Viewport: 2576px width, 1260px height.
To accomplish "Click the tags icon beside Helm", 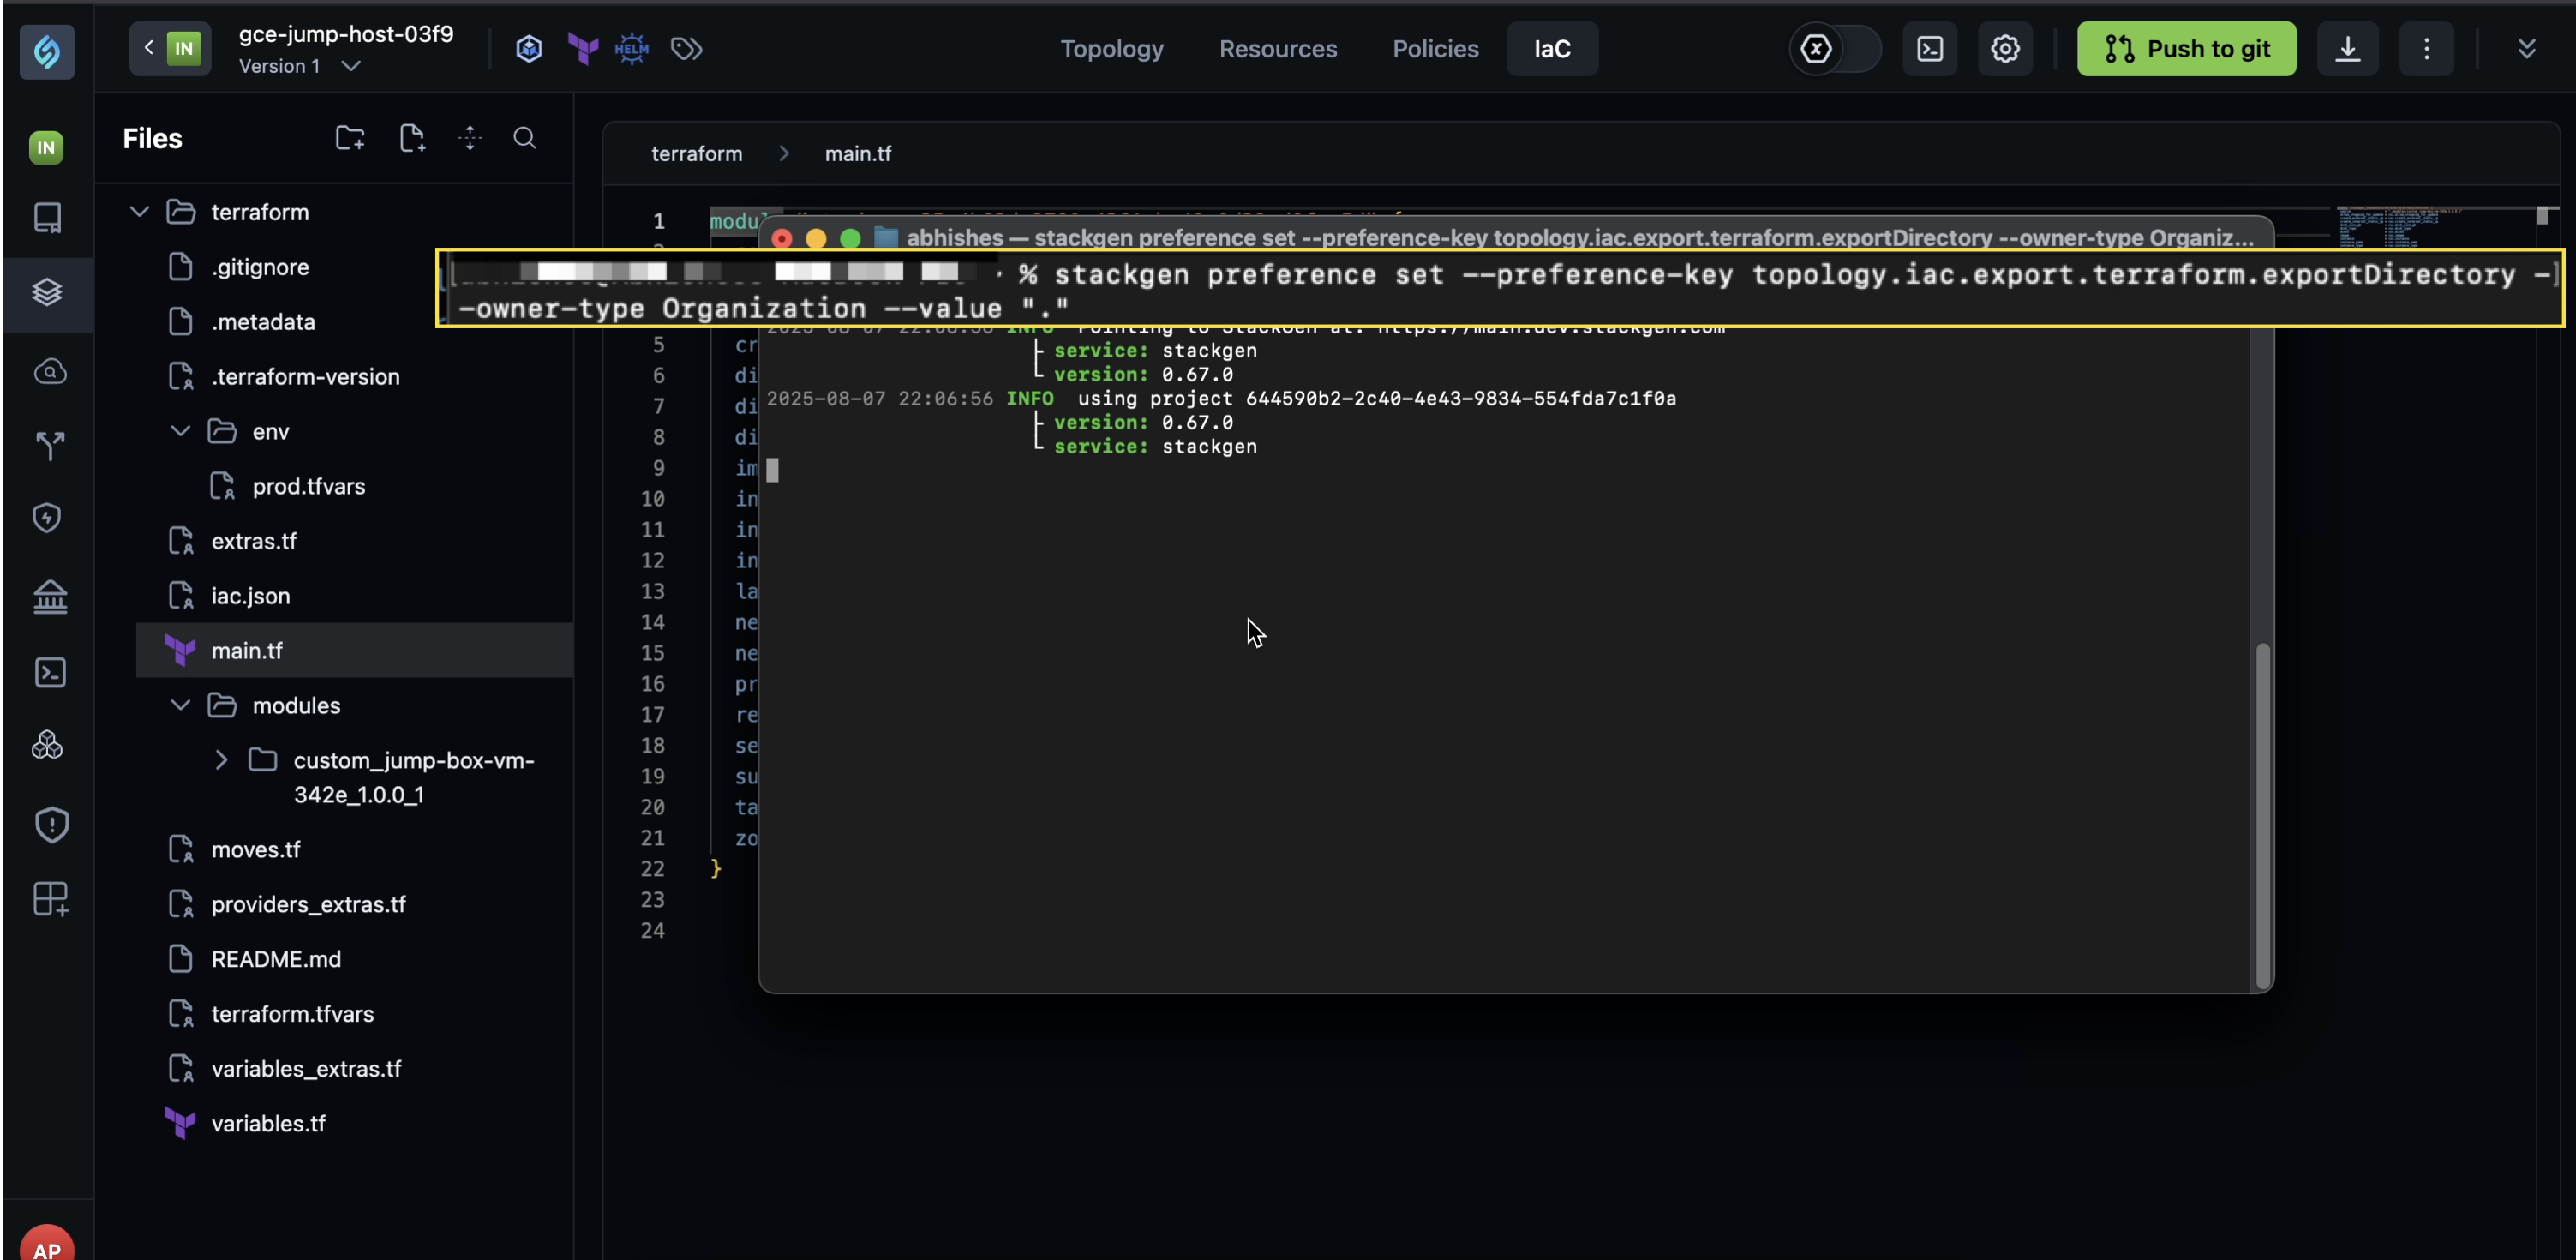I will point(686,48).
